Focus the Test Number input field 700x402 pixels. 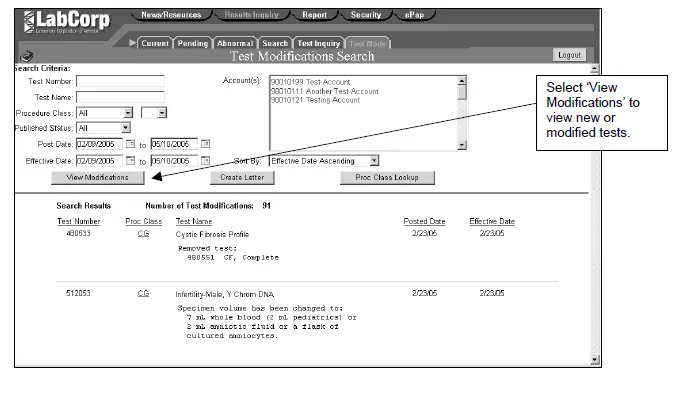click(x=121, y=81)
